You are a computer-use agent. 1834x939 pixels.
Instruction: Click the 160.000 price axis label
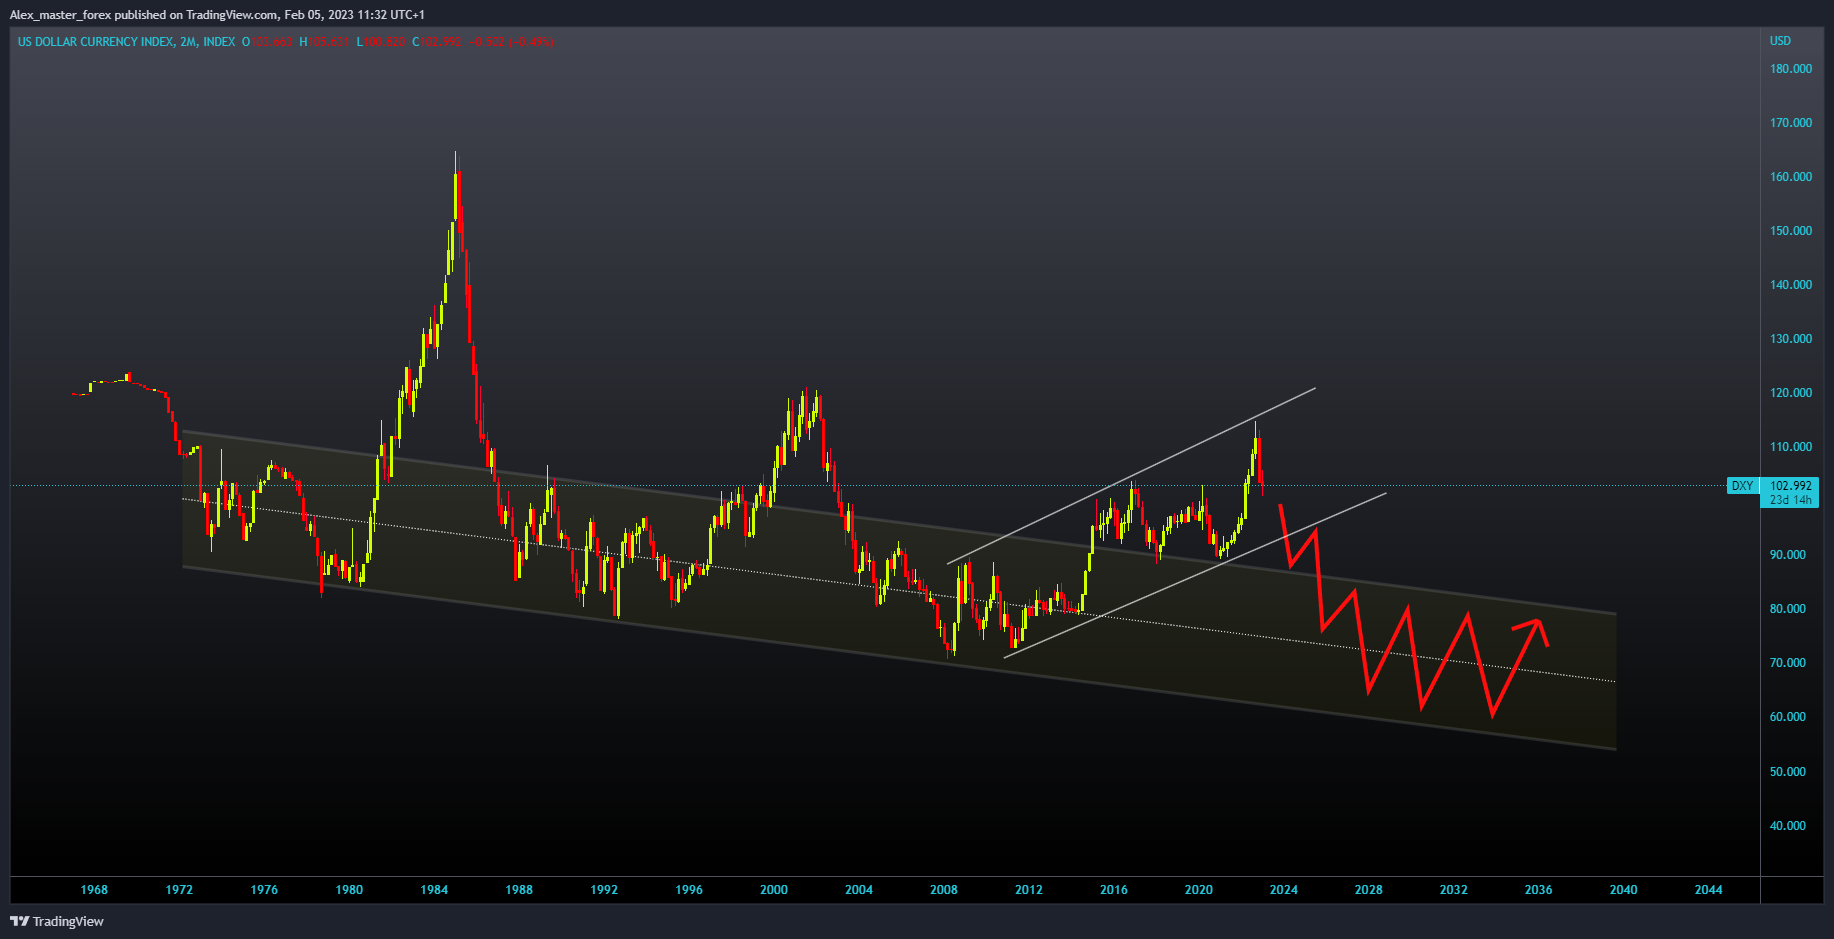[x=1790, y=177]
